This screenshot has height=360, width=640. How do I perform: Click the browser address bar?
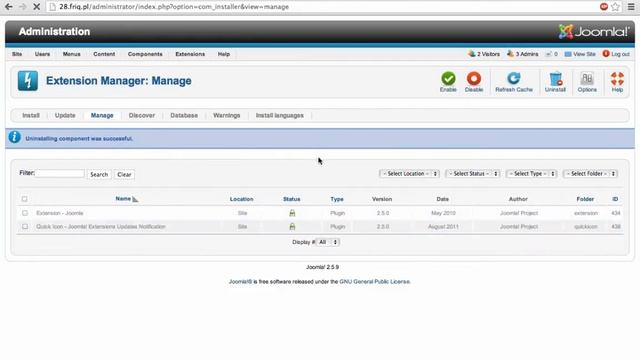pos(322,7)
